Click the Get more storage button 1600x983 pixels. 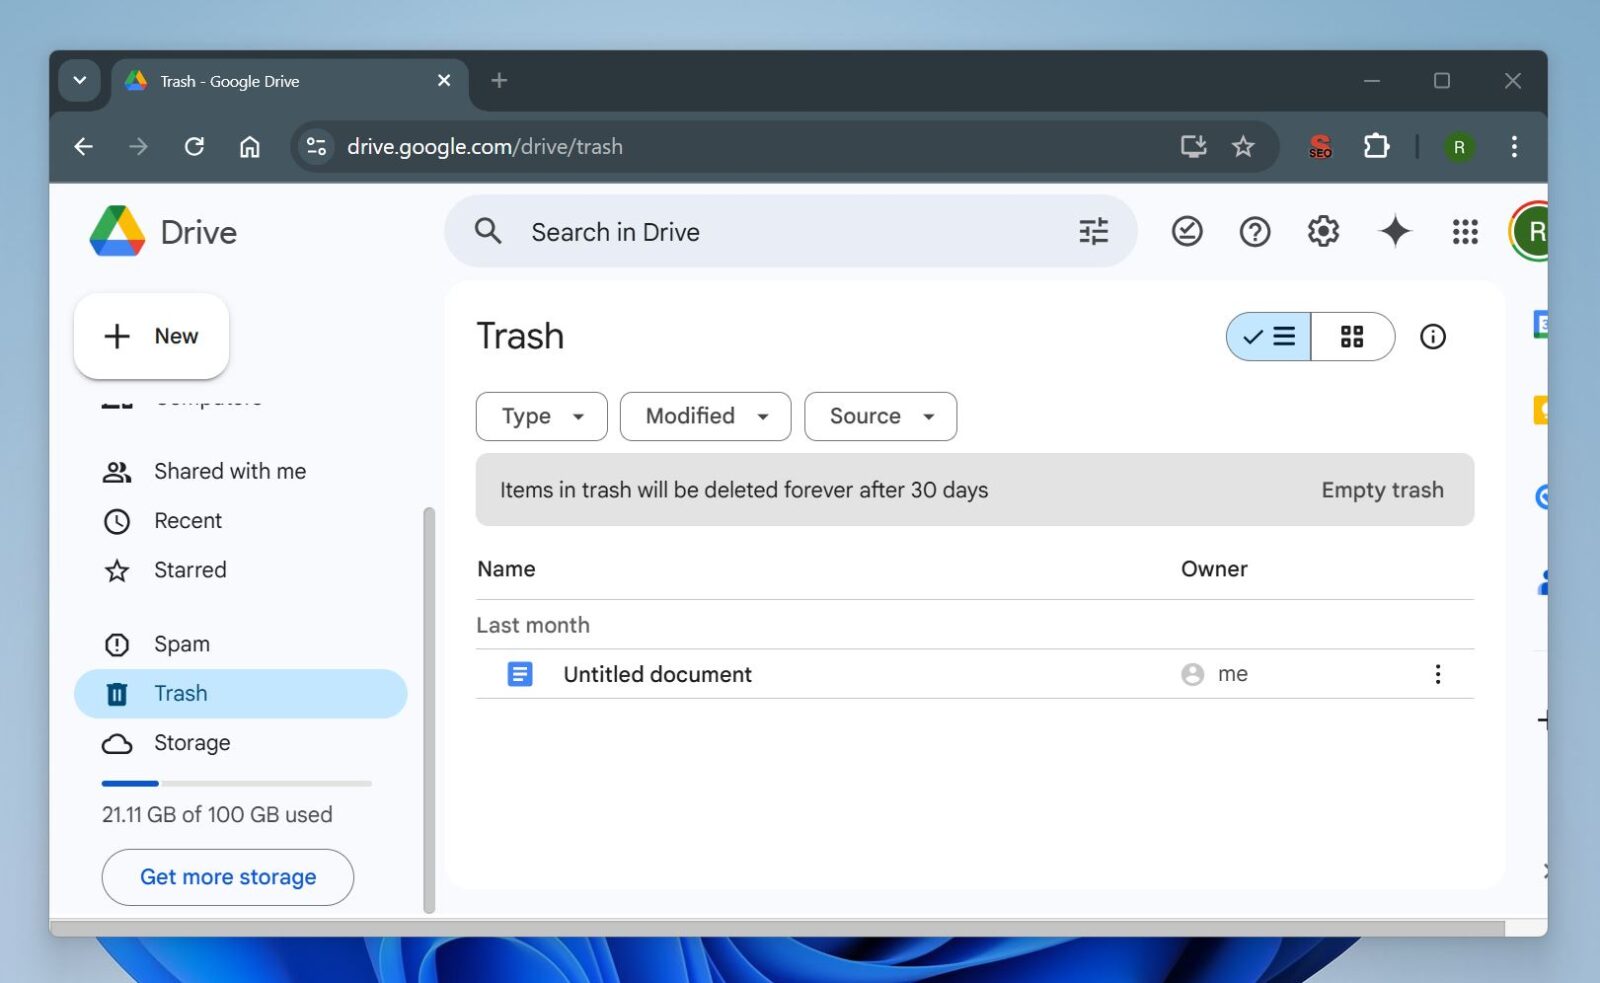227,877
